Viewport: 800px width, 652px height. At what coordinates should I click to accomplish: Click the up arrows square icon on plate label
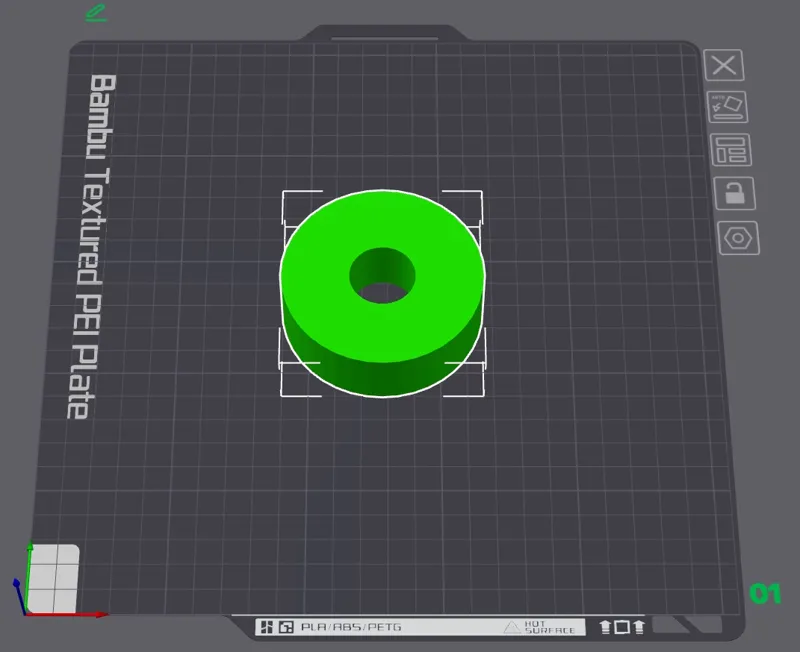[622, 627]
